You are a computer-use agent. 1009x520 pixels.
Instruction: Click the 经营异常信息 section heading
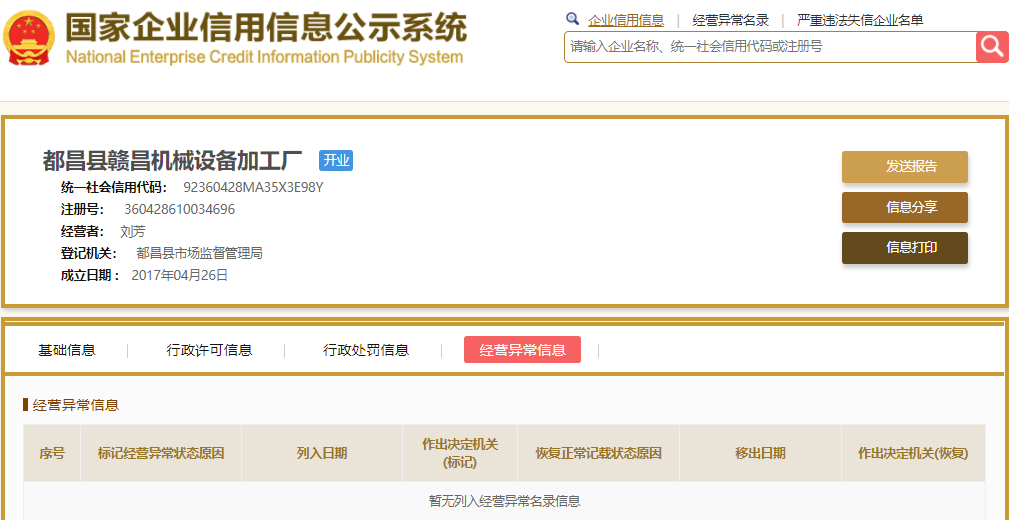75,405
